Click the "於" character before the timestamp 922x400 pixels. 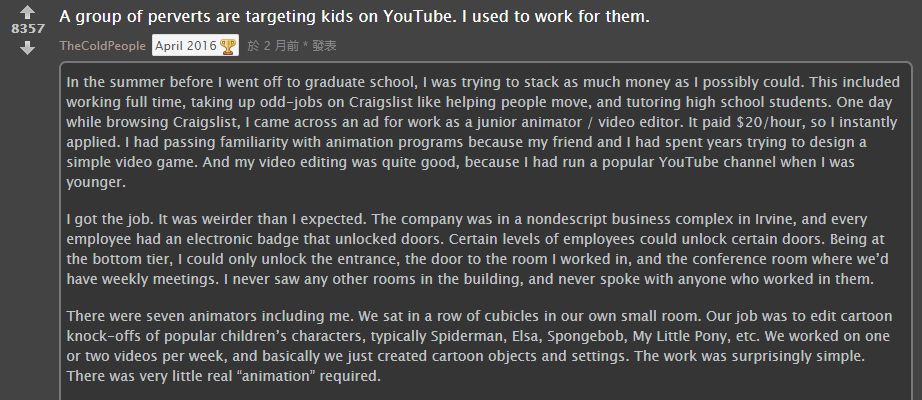pyautogui.click(x=254, y=46)
